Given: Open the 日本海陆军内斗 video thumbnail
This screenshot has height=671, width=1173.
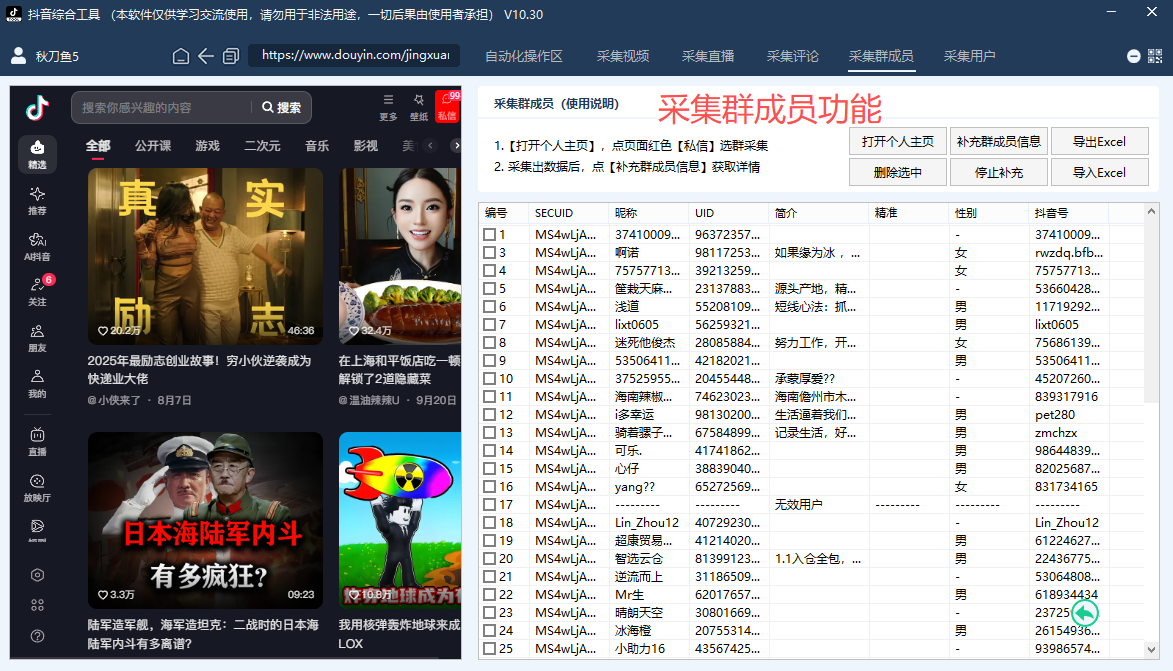Looking at the screenshot, I should coord(206,520).
